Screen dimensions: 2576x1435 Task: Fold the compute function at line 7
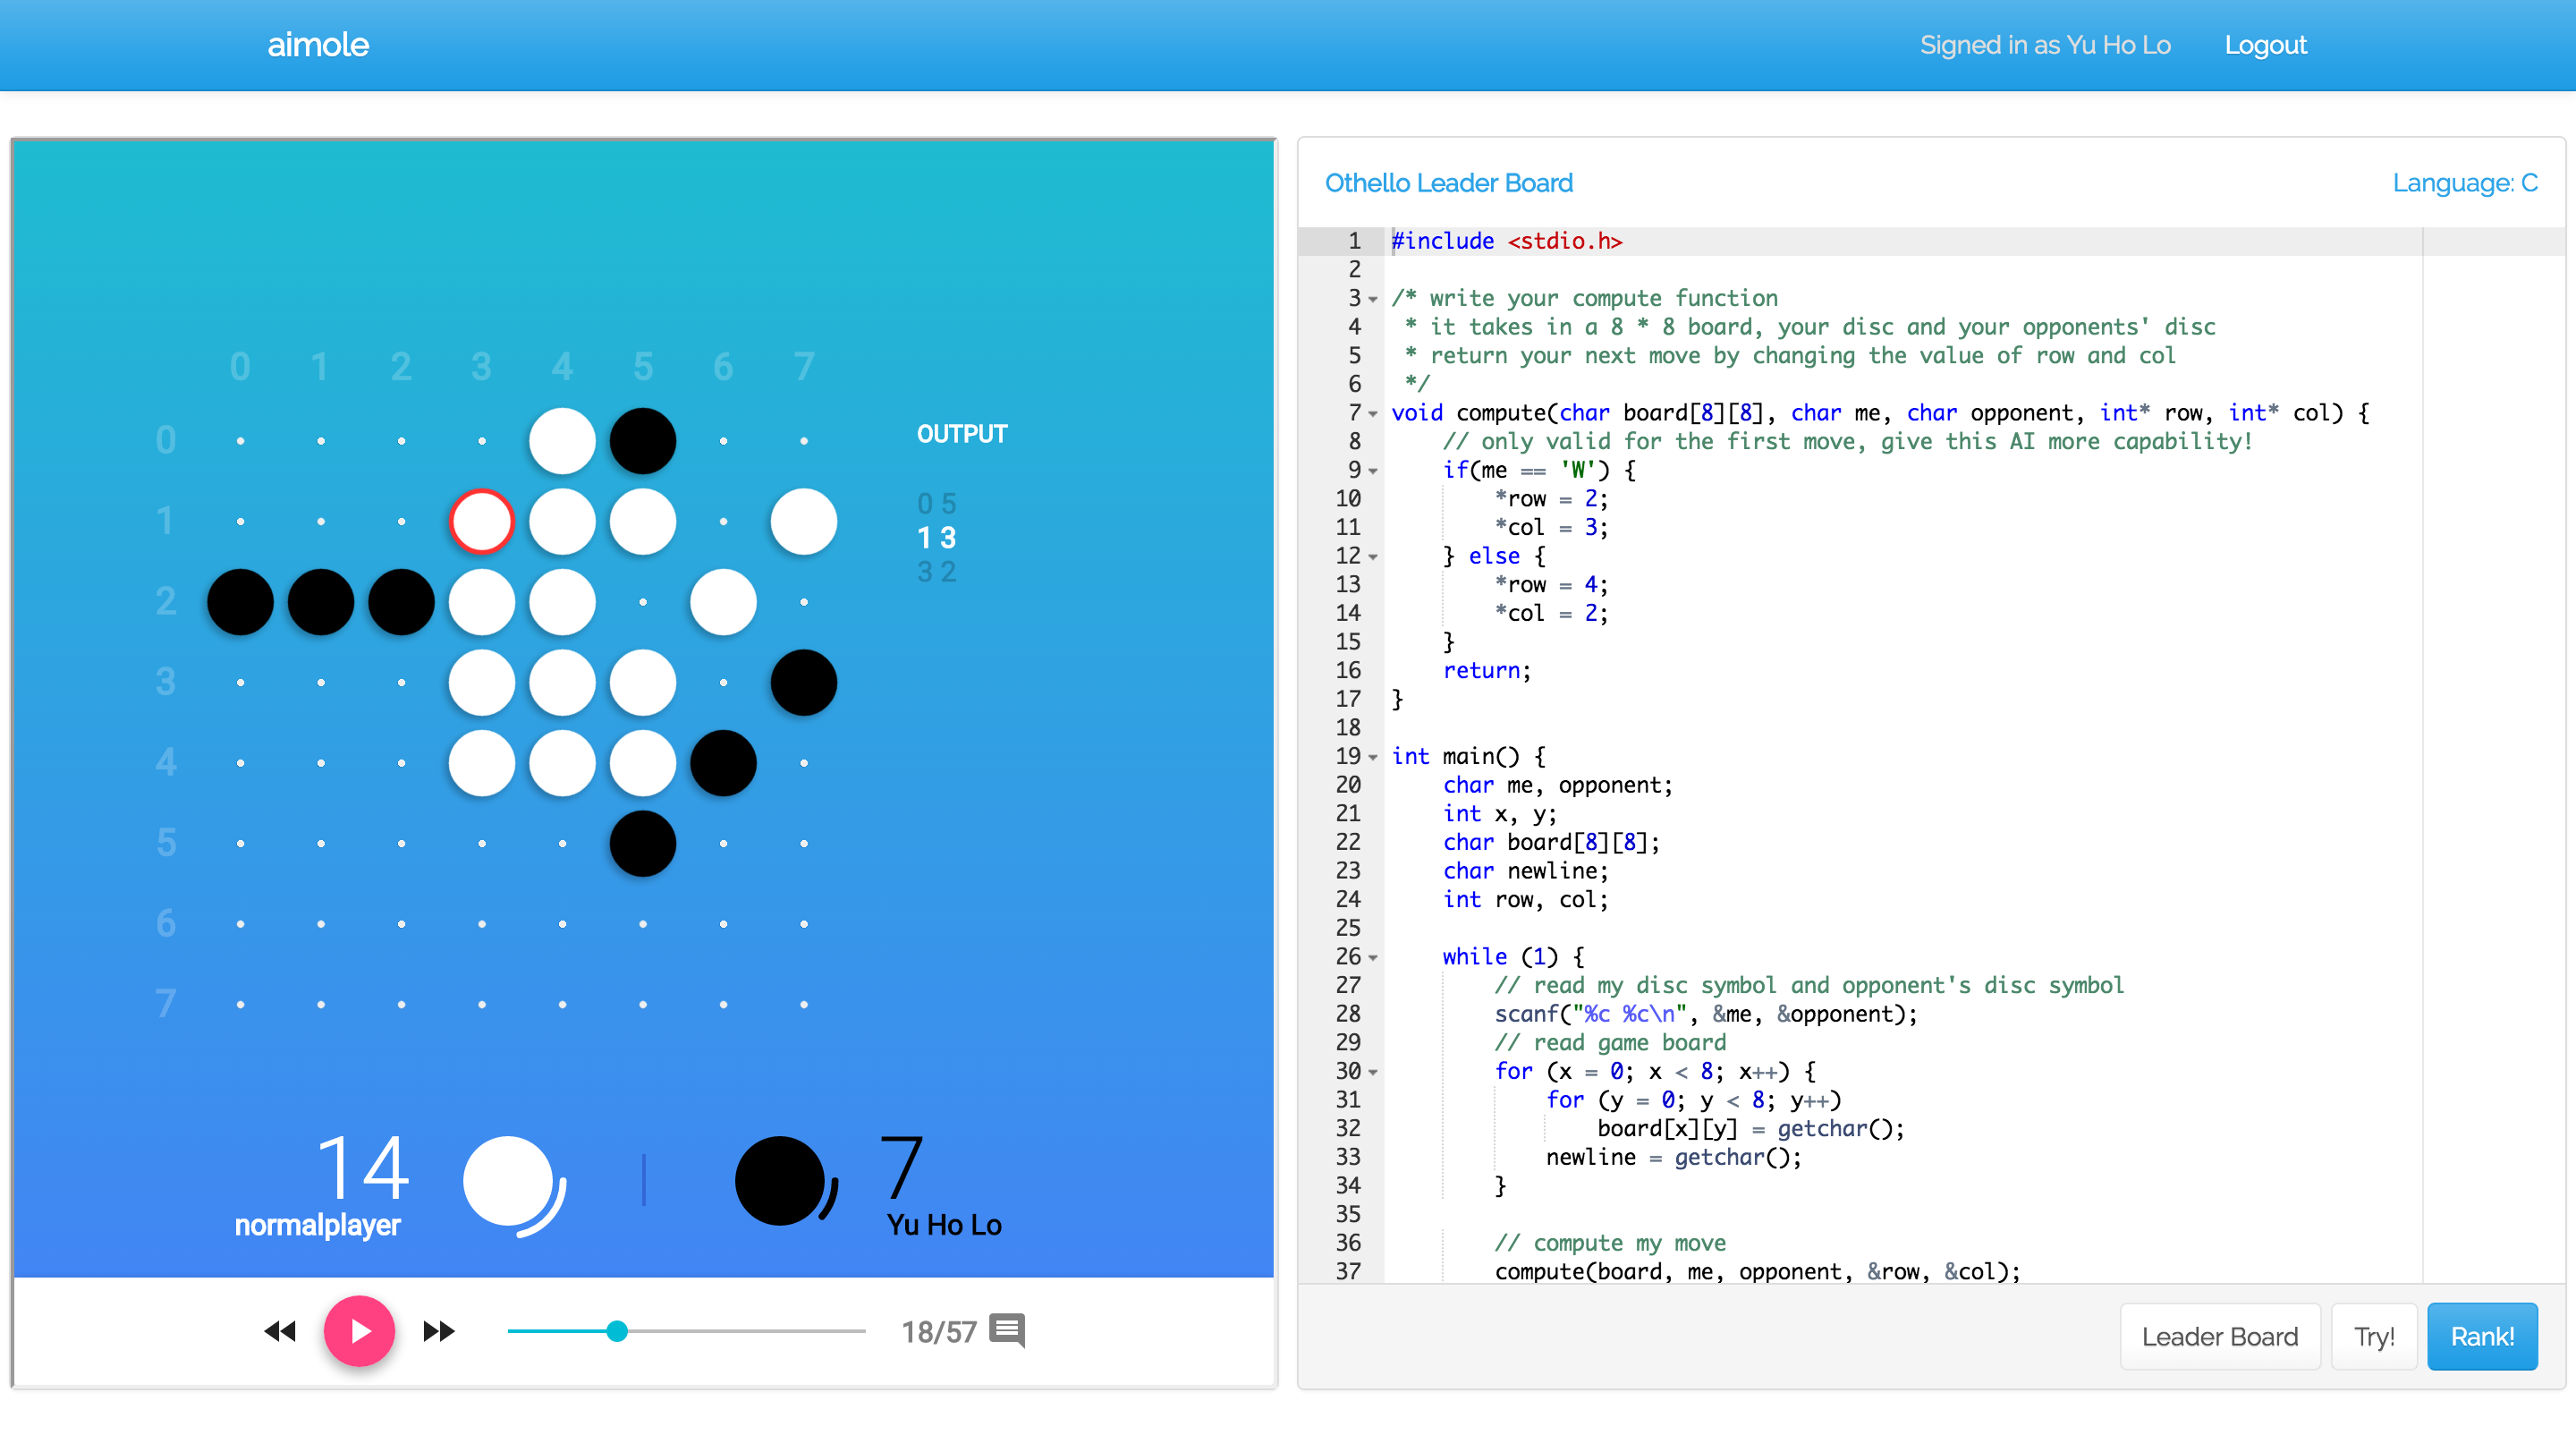point(1374,414)
